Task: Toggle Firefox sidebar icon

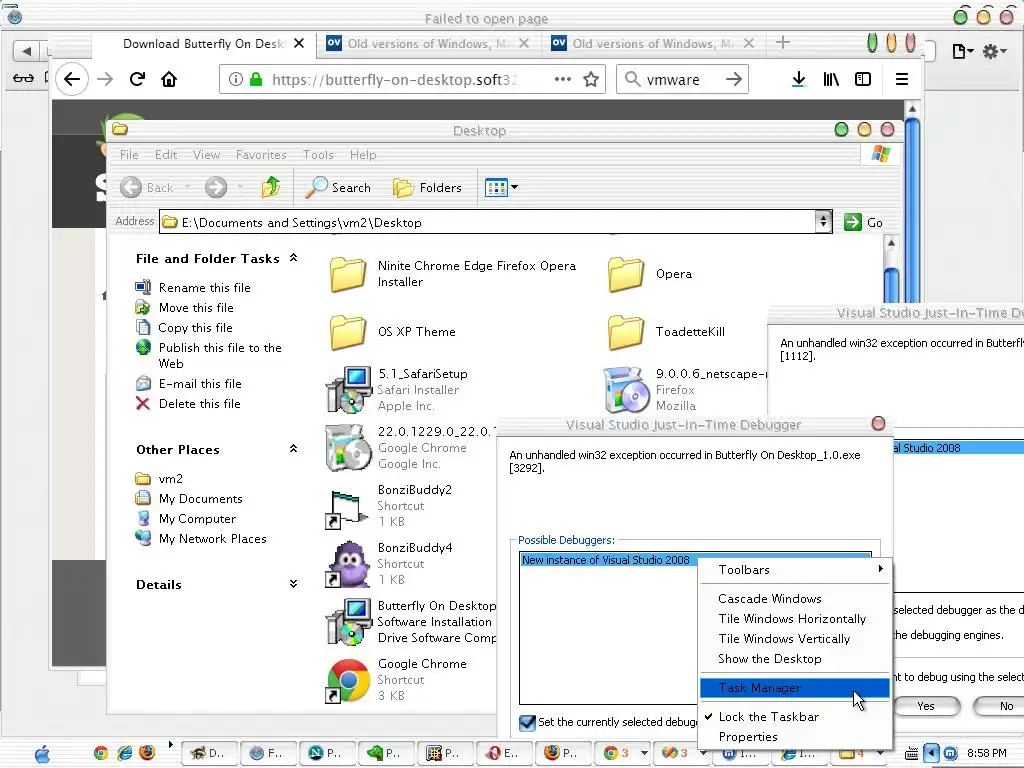Action: [x=863, y=79]
